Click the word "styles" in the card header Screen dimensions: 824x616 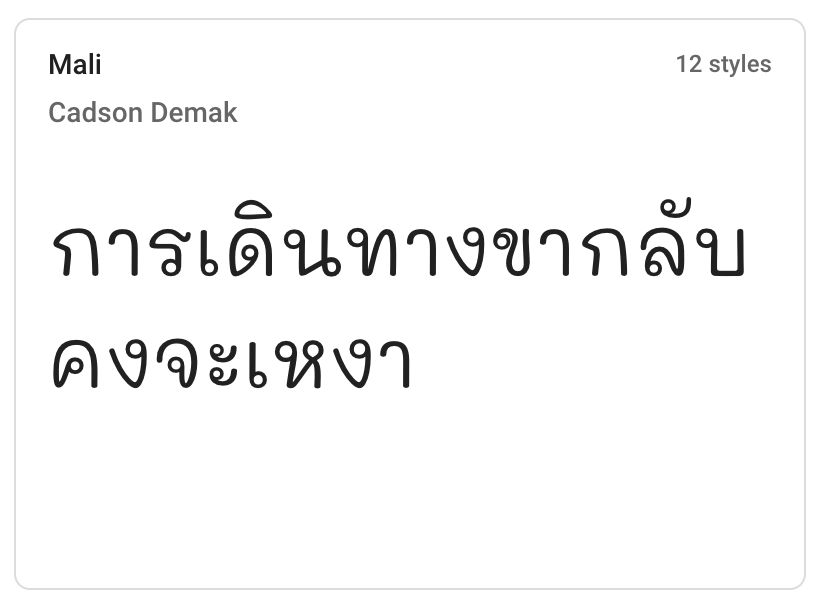[740, 65]
